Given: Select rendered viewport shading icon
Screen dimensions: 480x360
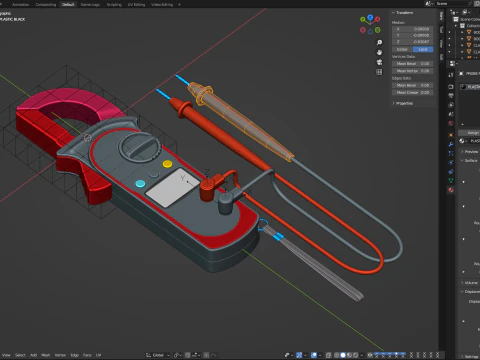Looking at the screenshot, I should click(x=356, y=355).
